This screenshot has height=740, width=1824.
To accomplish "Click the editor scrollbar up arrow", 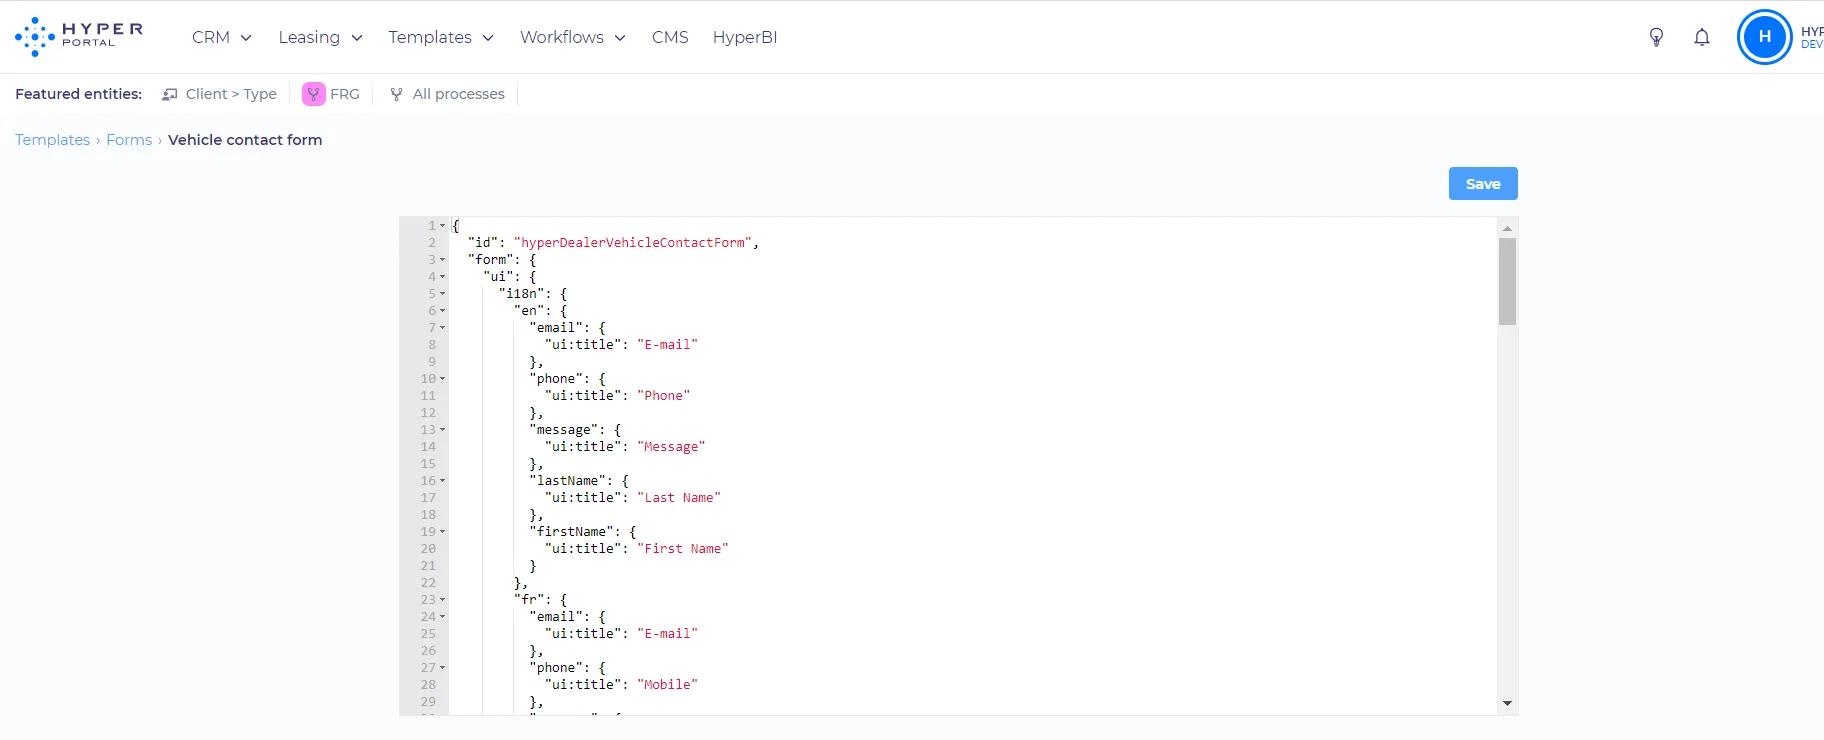I will pos(1507,229).
